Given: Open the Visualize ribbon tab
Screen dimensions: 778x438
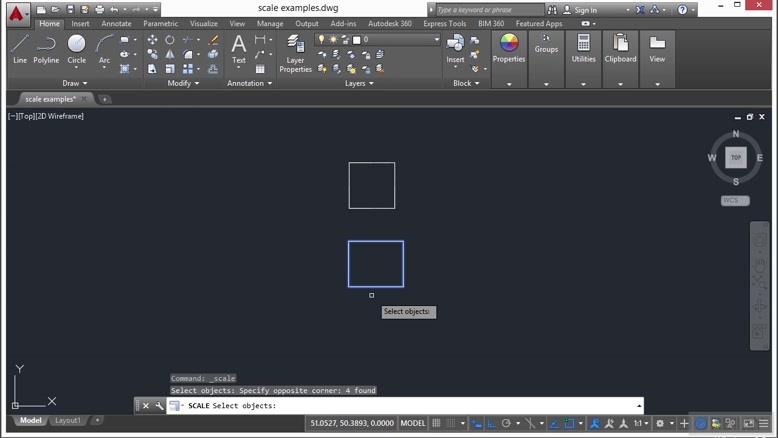Looking at the screenshot, I should coord(204,23).
